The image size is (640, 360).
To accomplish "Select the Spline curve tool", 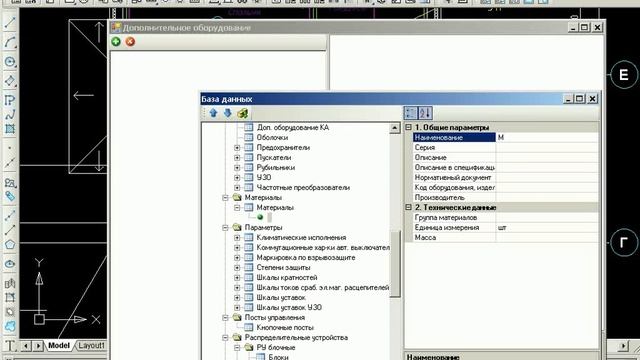I will [x=10, y=115].
